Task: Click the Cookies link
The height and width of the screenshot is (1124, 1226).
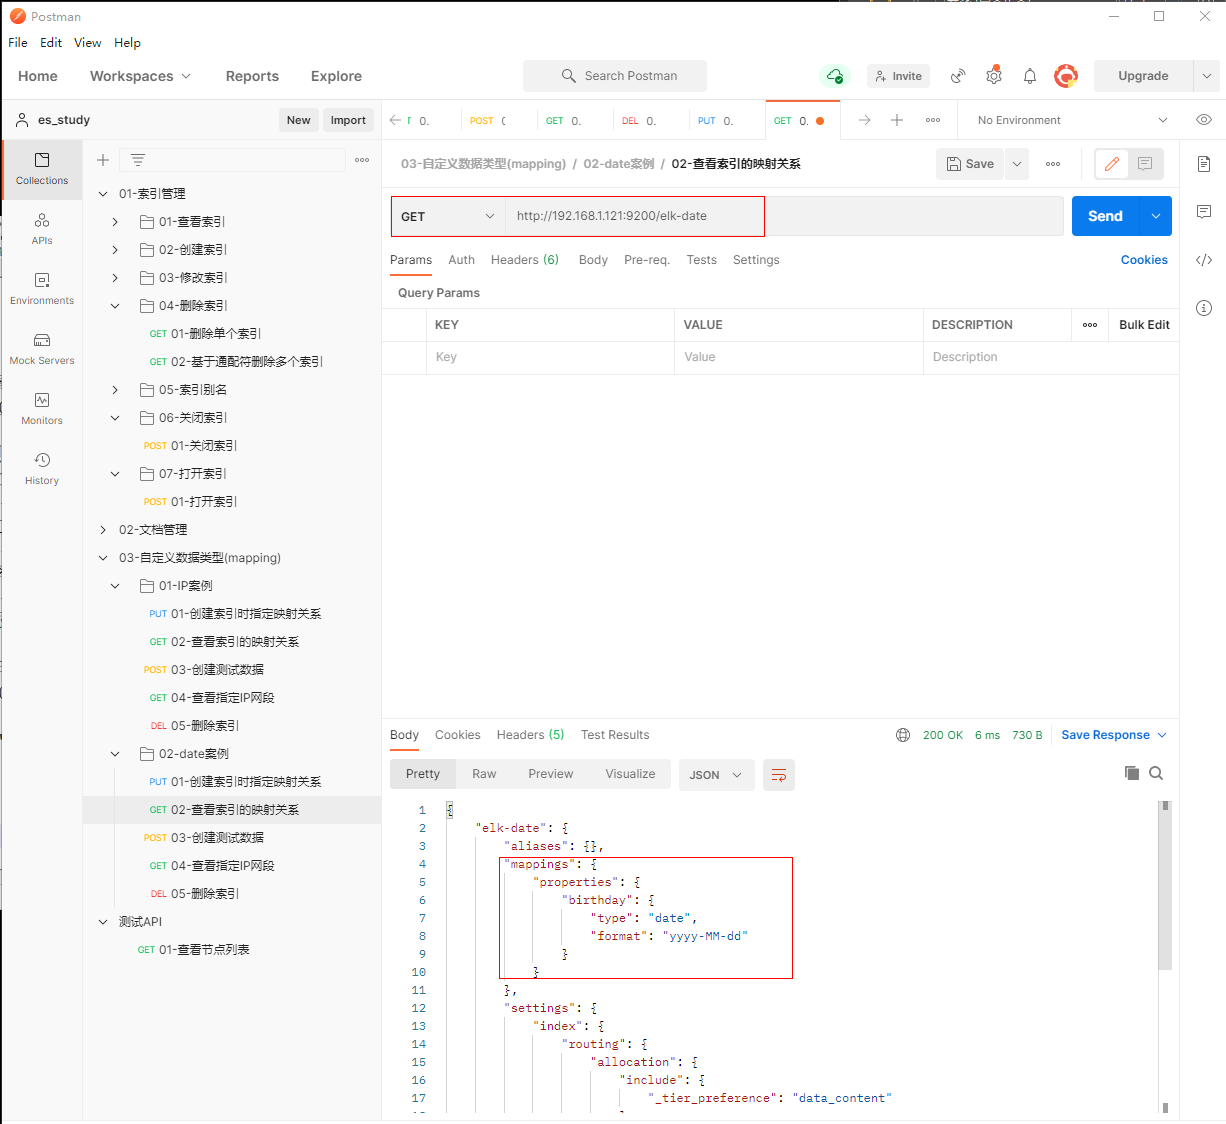Action: tap(1144, 260)
